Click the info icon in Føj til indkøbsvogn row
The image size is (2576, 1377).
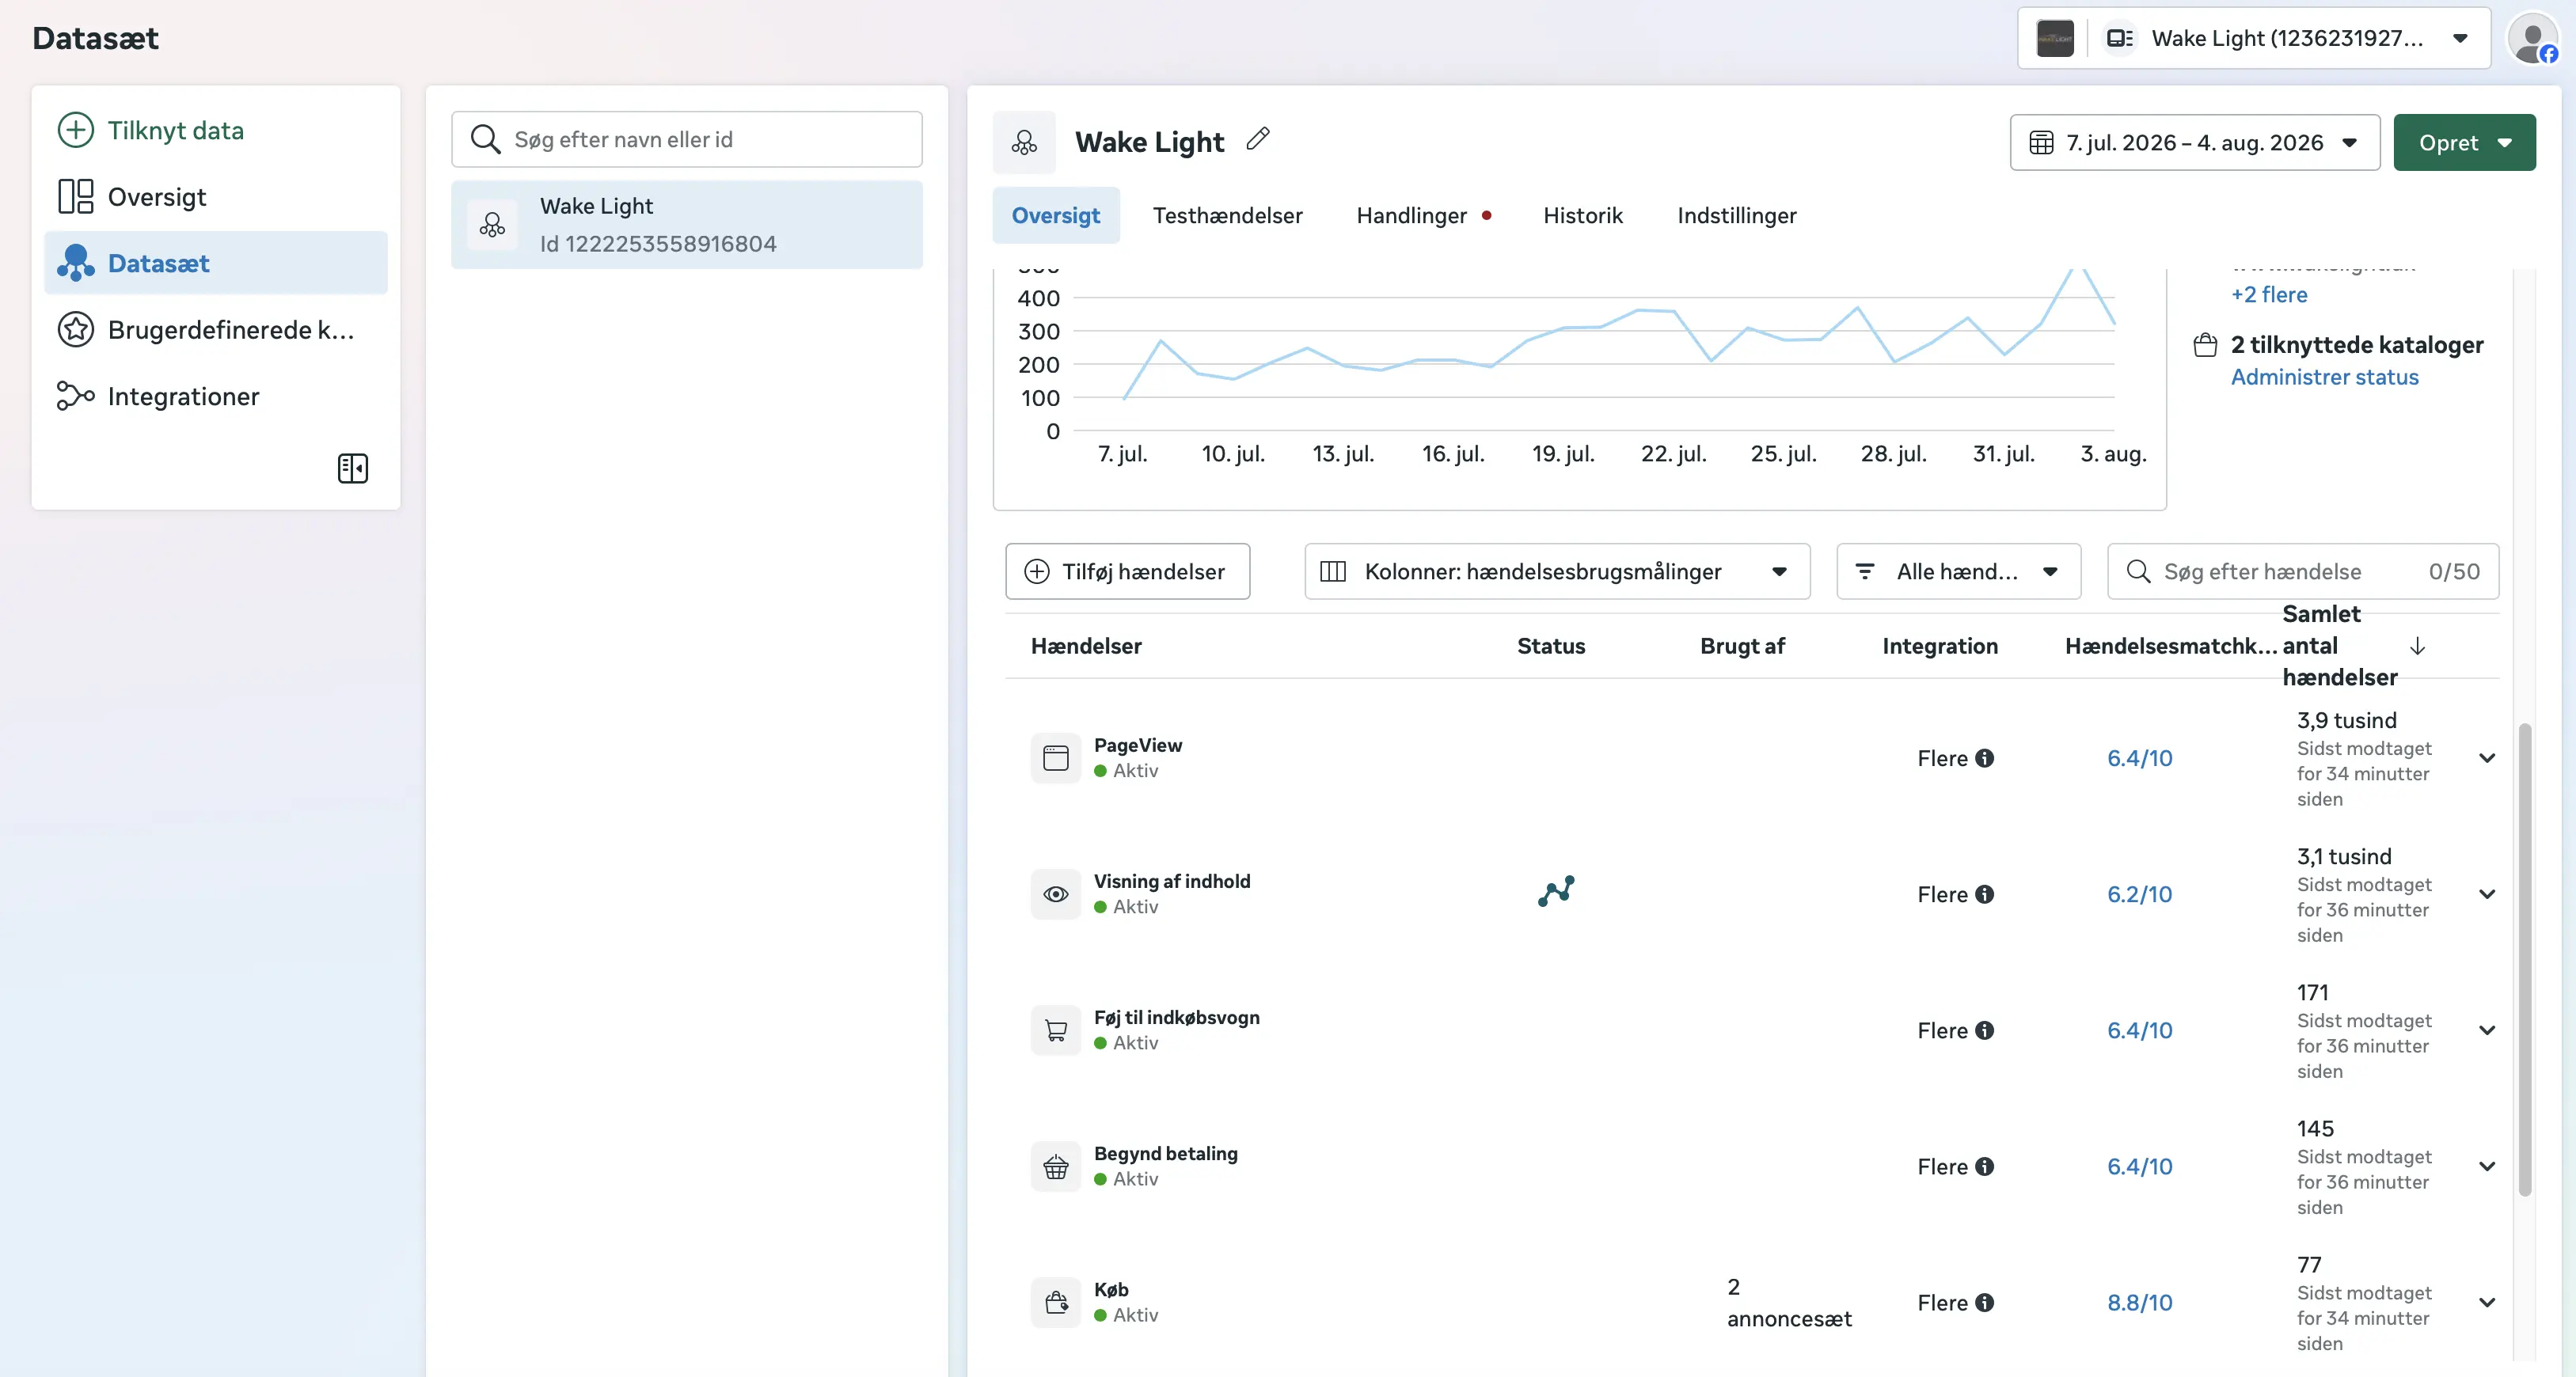(1985, 1030)
